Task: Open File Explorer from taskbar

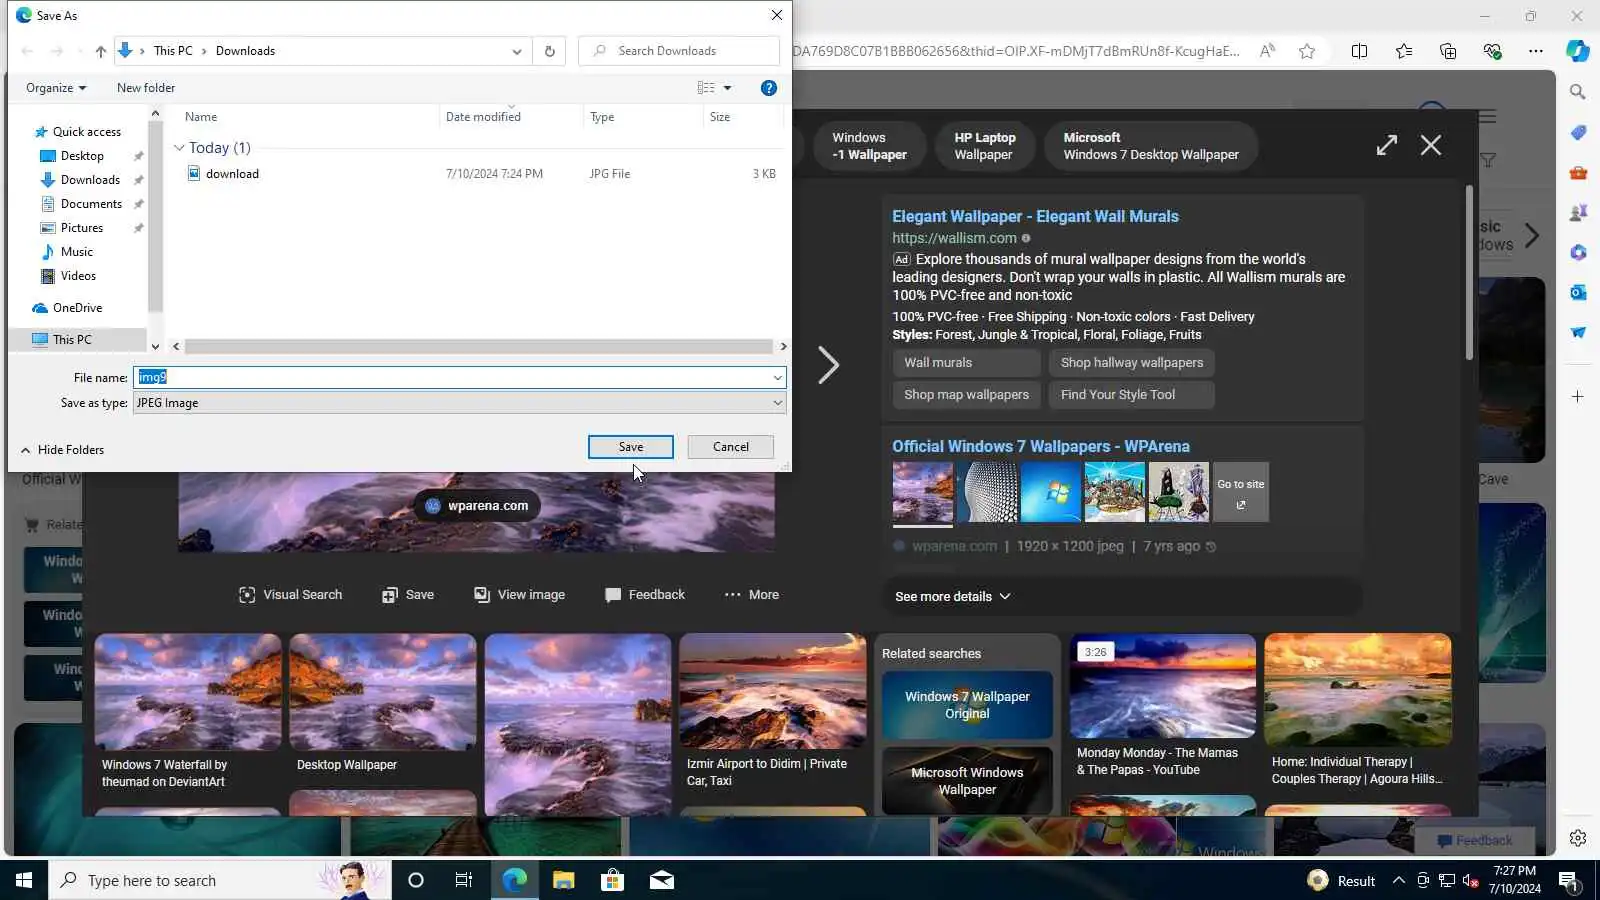Action: point(564,881)
